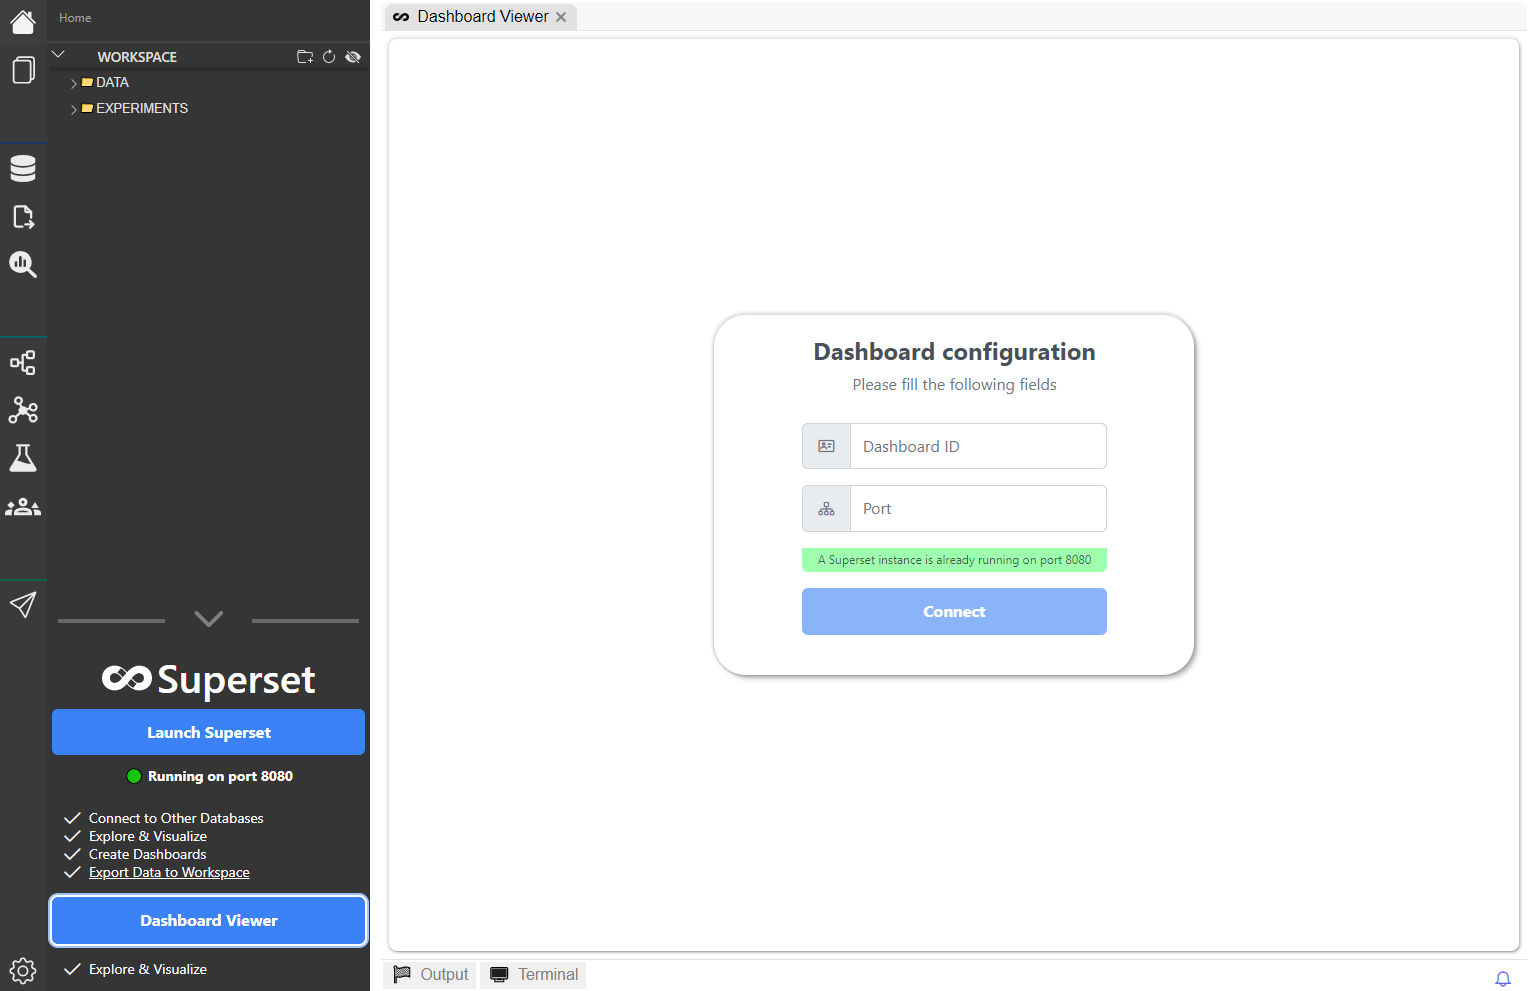Focus the Dashboard ID input field

[x=977, y=446]
